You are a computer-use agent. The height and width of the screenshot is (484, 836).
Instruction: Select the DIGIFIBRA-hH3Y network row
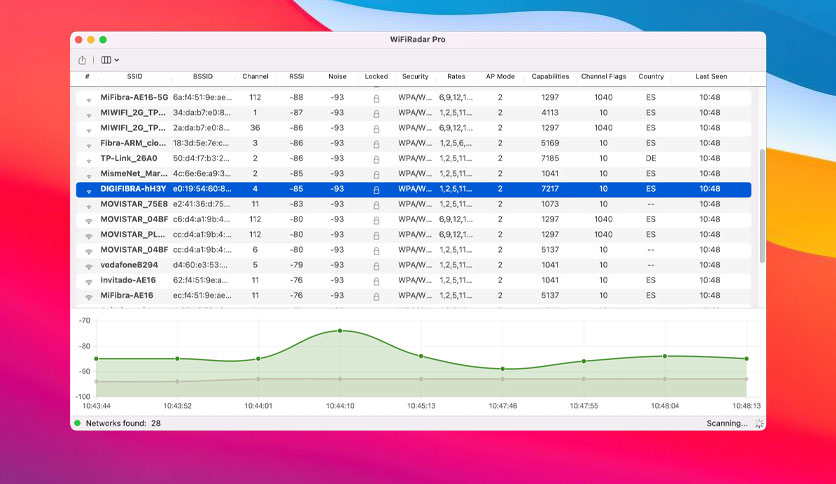coord(413,189)
